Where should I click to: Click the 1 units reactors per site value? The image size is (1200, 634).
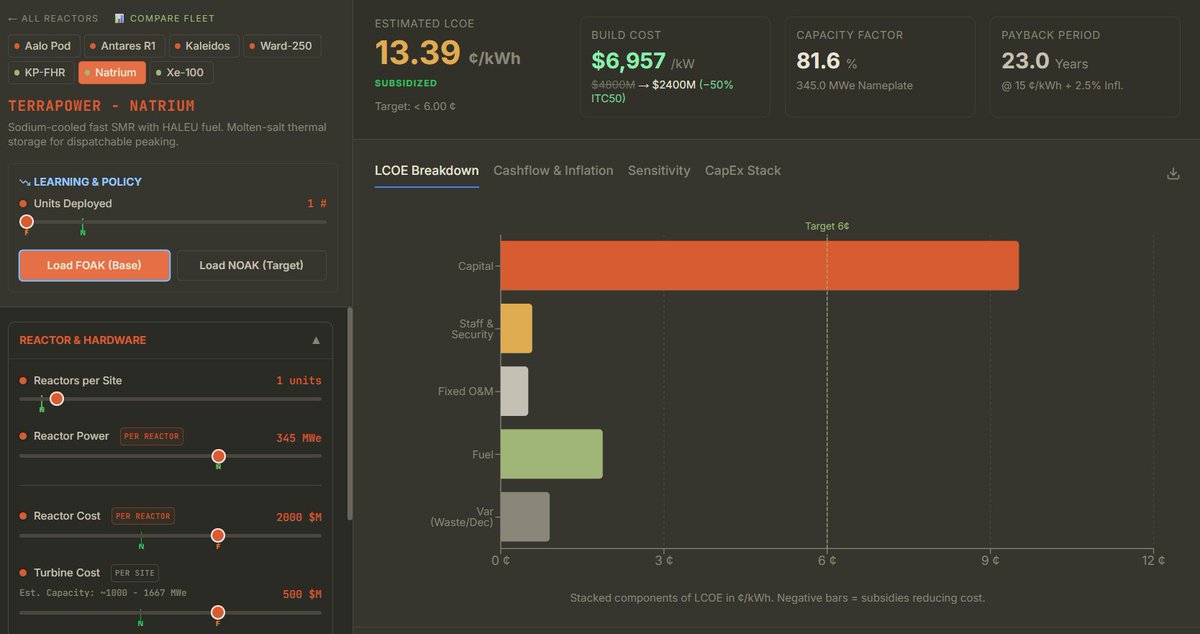(299, 381)
